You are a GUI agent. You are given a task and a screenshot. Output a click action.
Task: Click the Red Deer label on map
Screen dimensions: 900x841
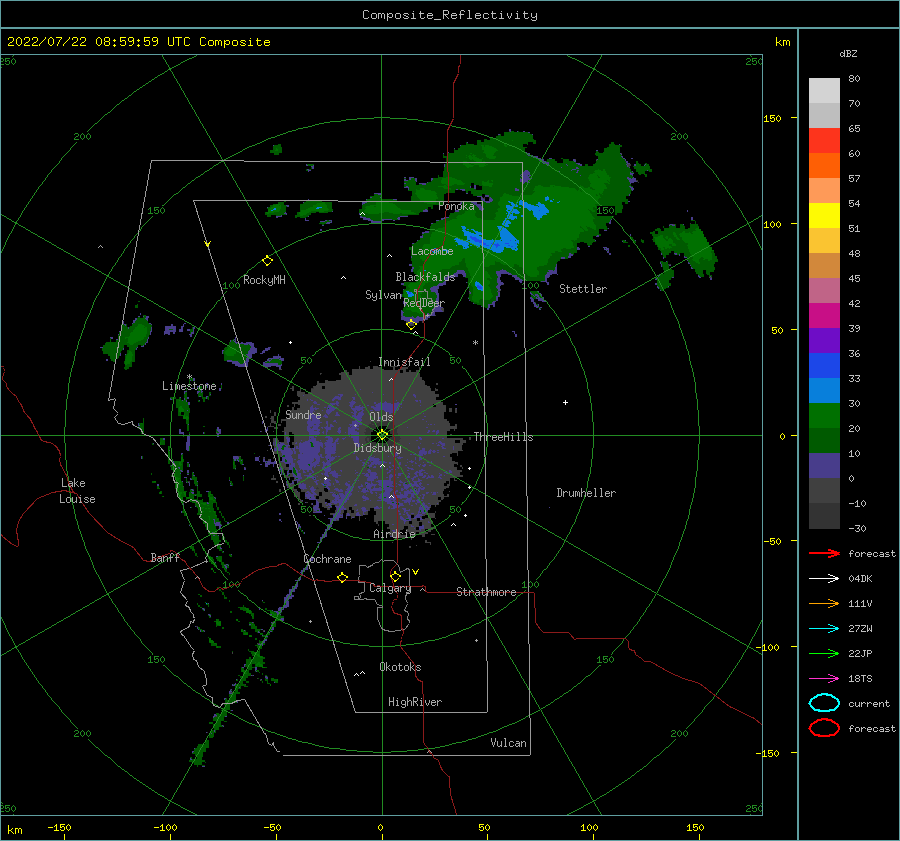click(424, 303)
